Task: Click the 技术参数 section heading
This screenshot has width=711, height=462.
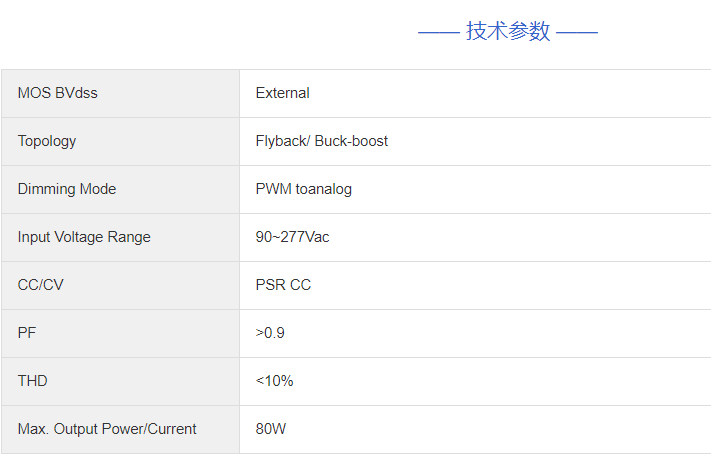Action: (508, 31)
